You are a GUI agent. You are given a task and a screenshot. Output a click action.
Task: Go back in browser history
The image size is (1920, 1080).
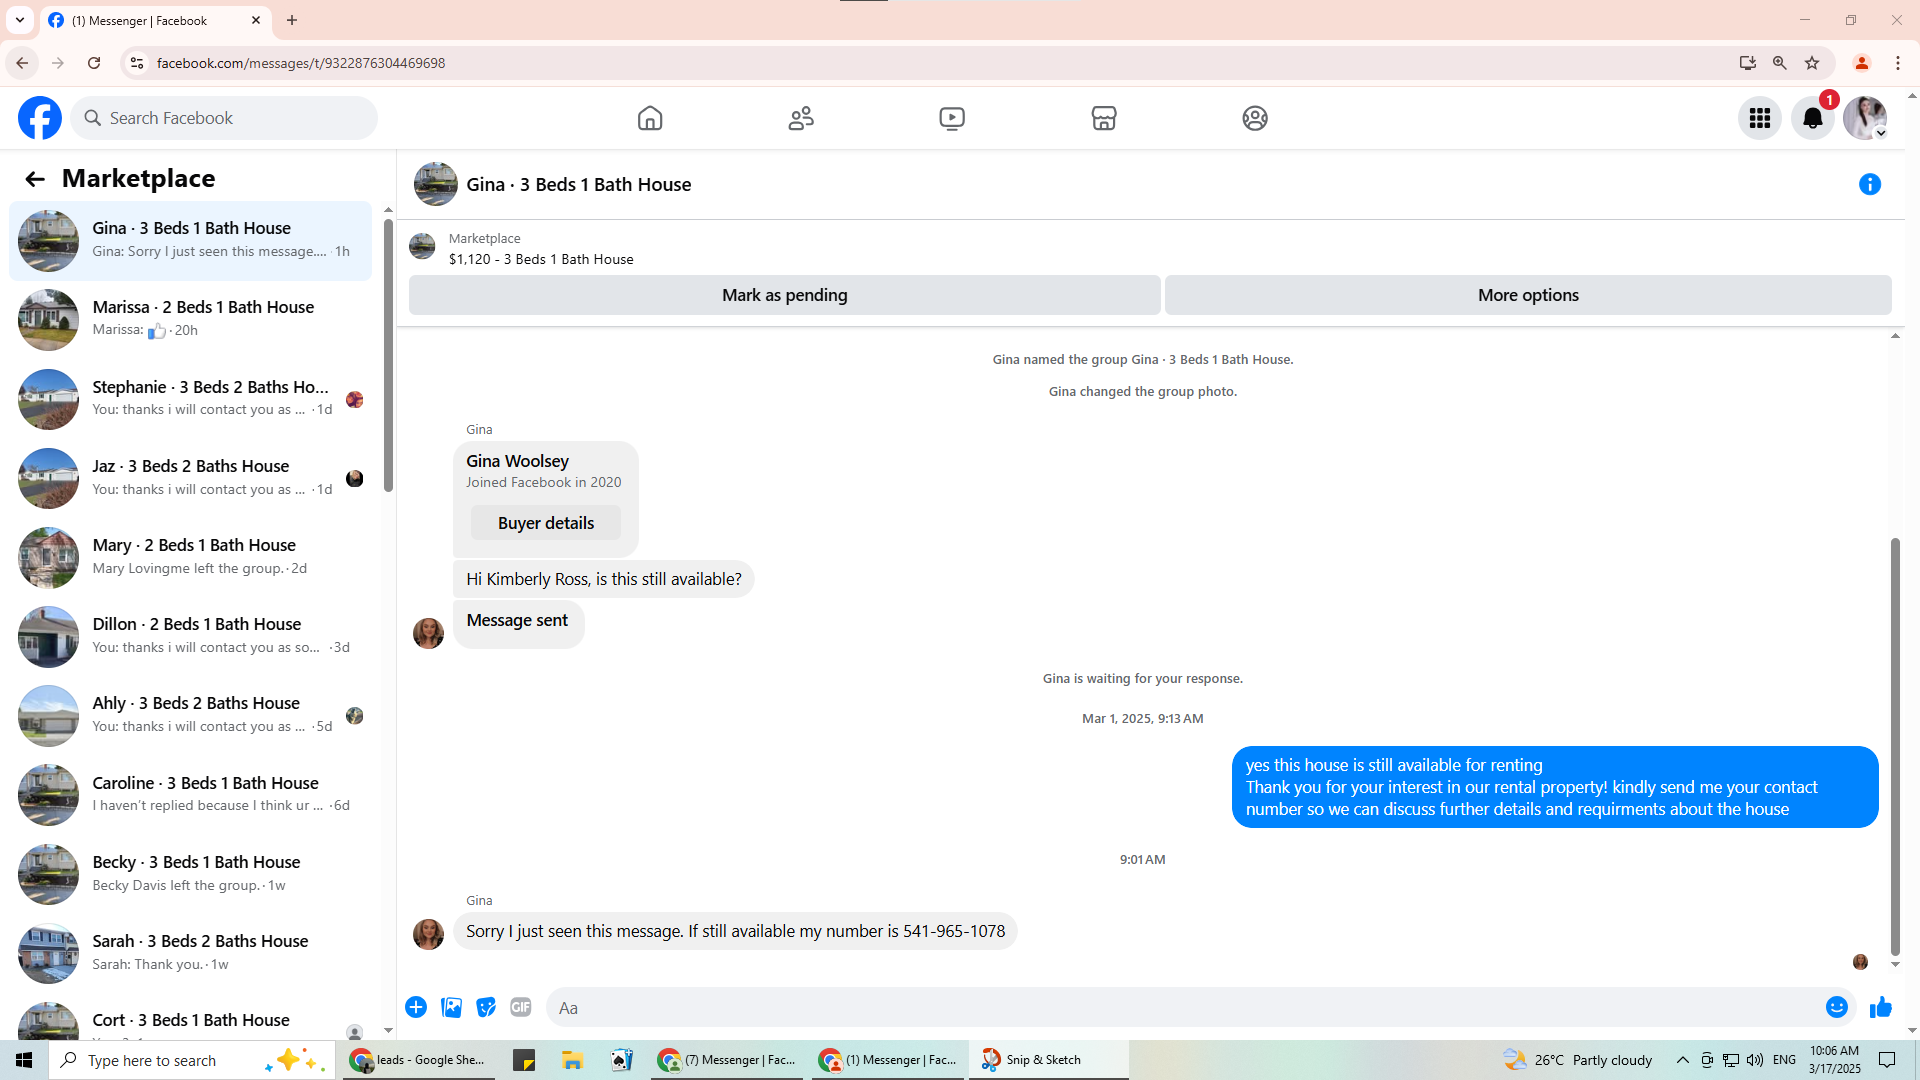coord(22,63)
